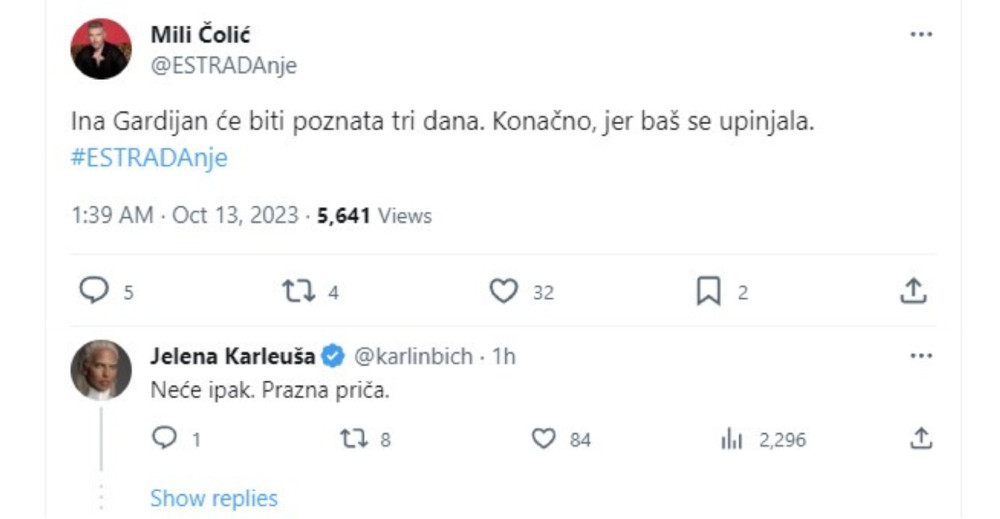Open Mili Čolić's profile picture
This screenshot has width=1000, height=519.
point(101,49)
